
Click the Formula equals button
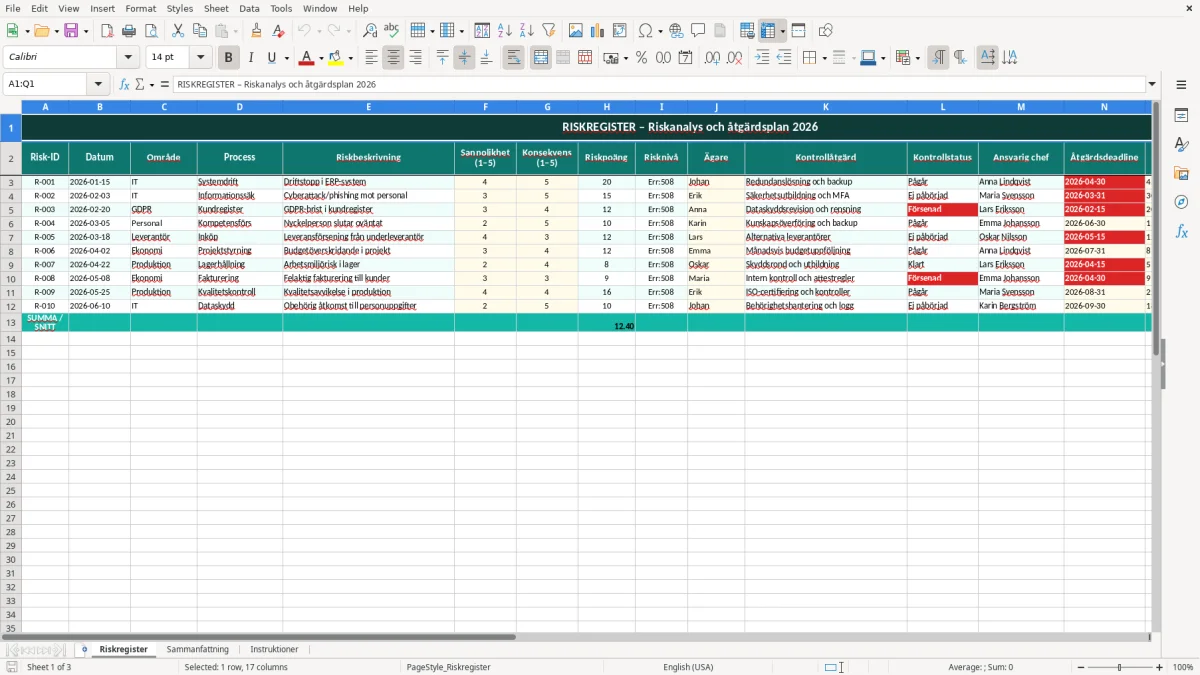[x=165, y=84]
